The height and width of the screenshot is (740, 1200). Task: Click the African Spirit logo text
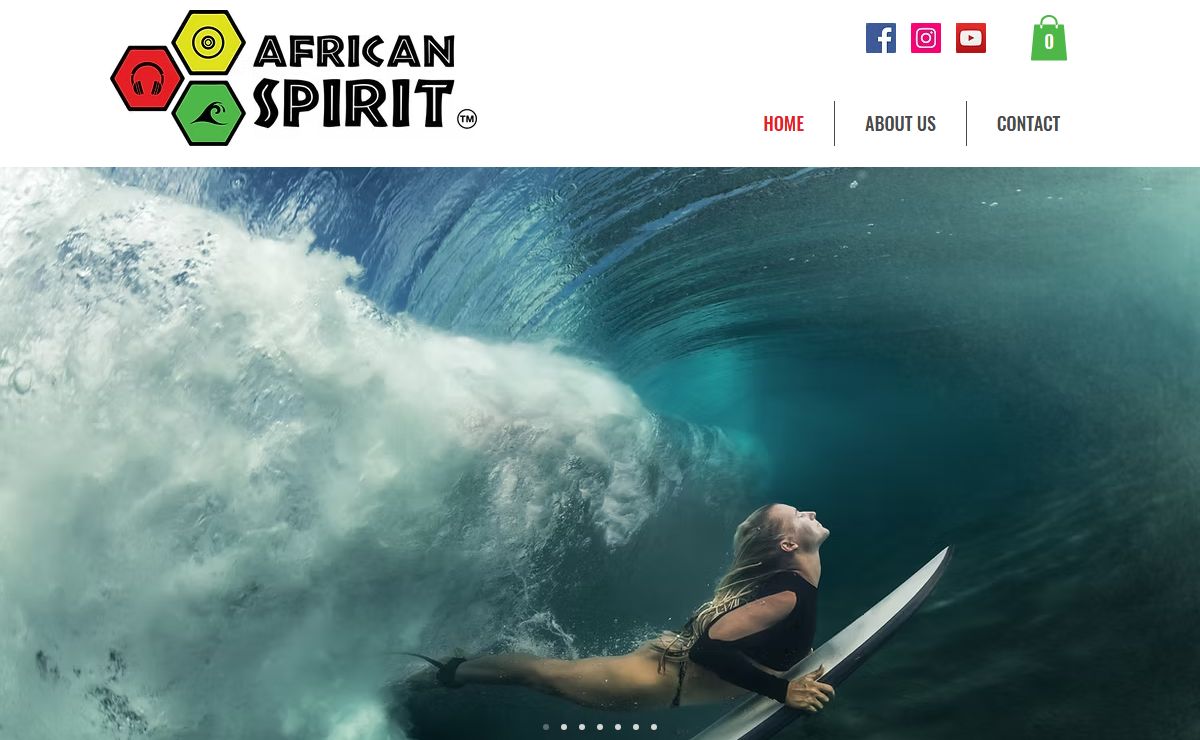(x=354, y=80)
